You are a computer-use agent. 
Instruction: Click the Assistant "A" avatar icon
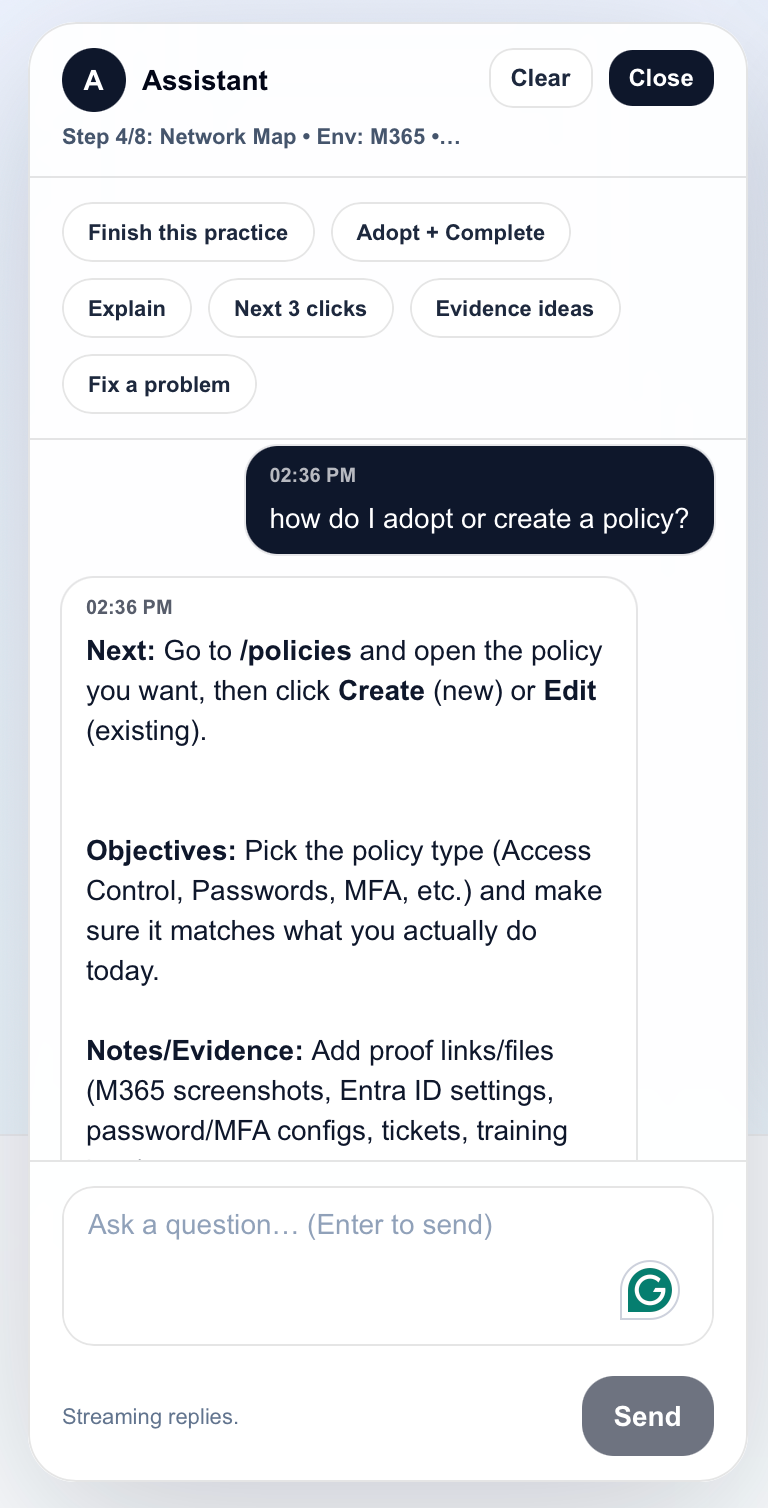93,80
